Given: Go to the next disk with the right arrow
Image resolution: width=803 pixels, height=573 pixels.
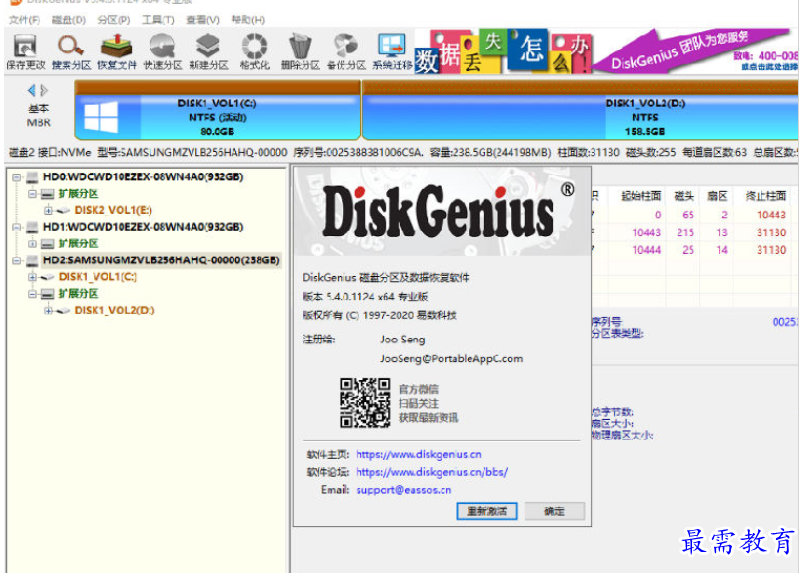Looking at the screenshot, I should 44,91.
